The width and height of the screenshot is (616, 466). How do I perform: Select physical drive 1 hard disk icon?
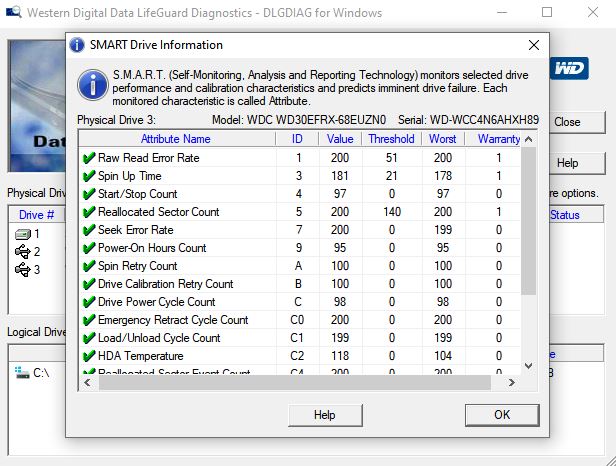(23, 235)
